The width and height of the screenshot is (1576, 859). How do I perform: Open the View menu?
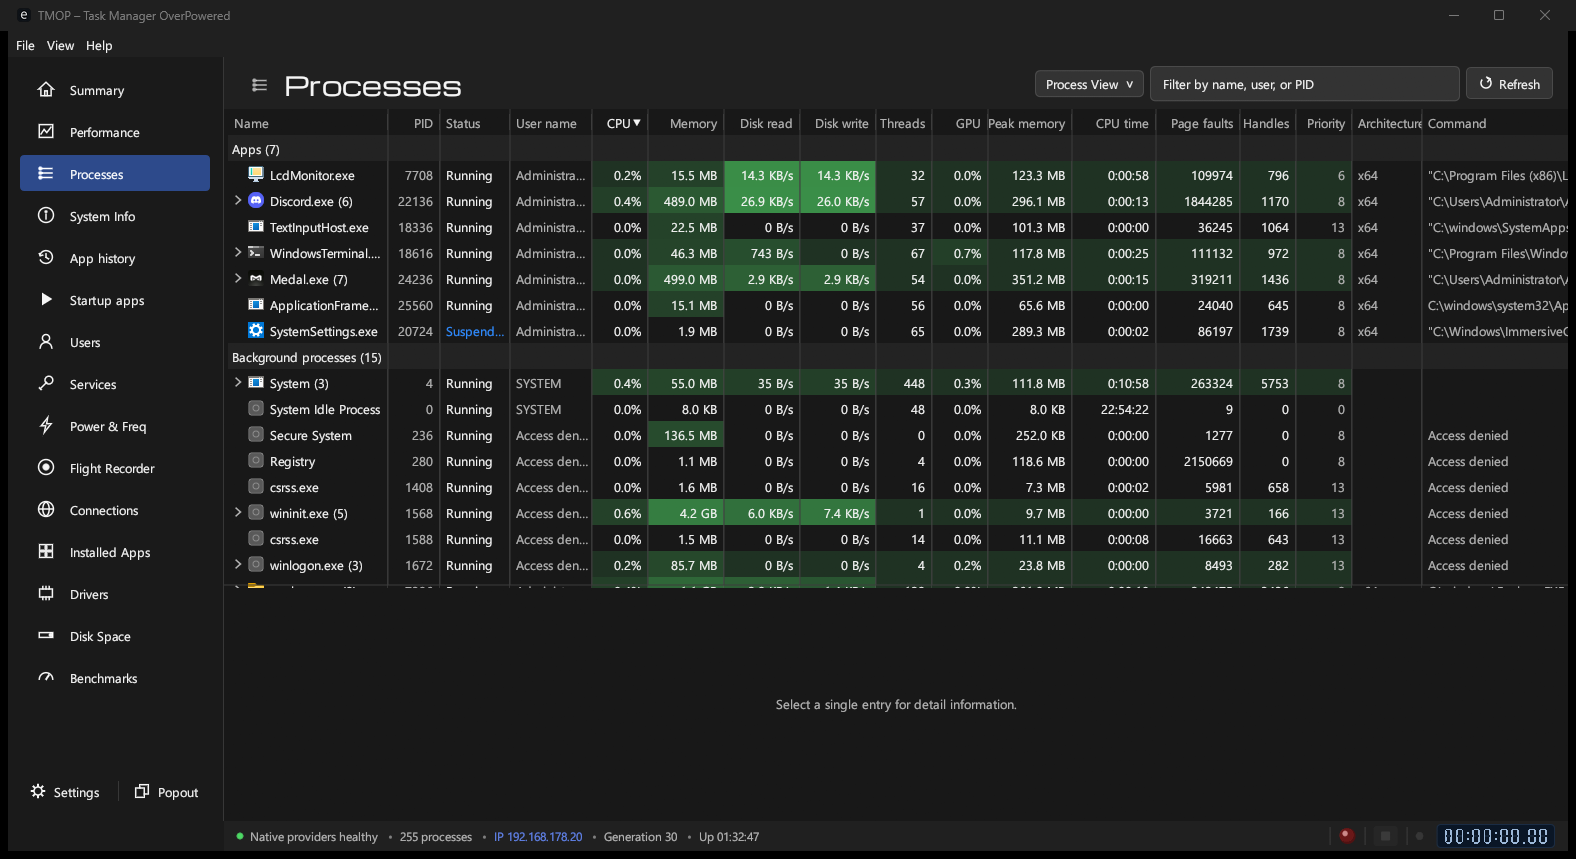click(x=60, y=46)
